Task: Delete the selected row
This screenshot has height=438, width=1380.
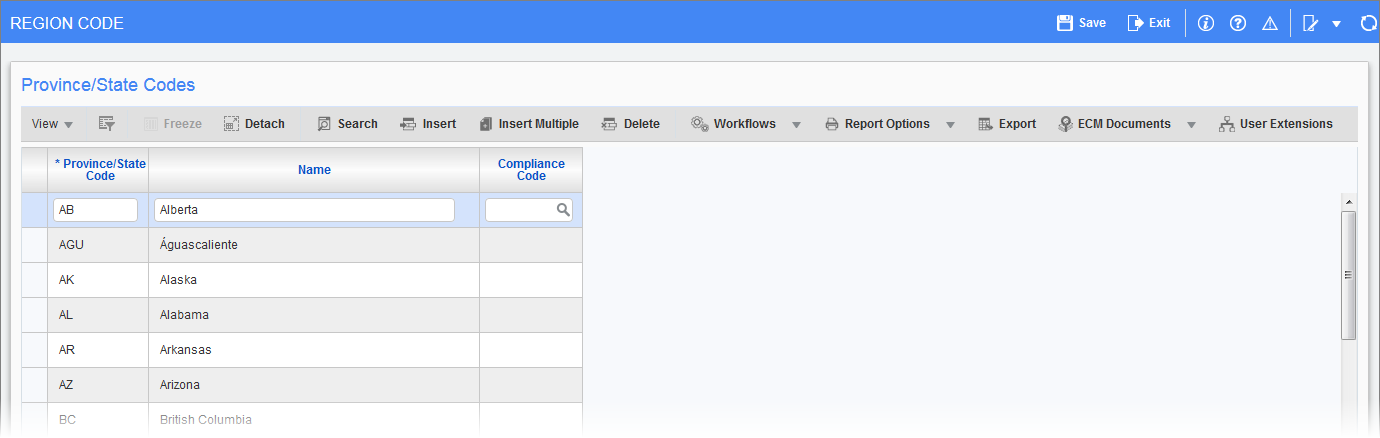Action: coord(631,124)
